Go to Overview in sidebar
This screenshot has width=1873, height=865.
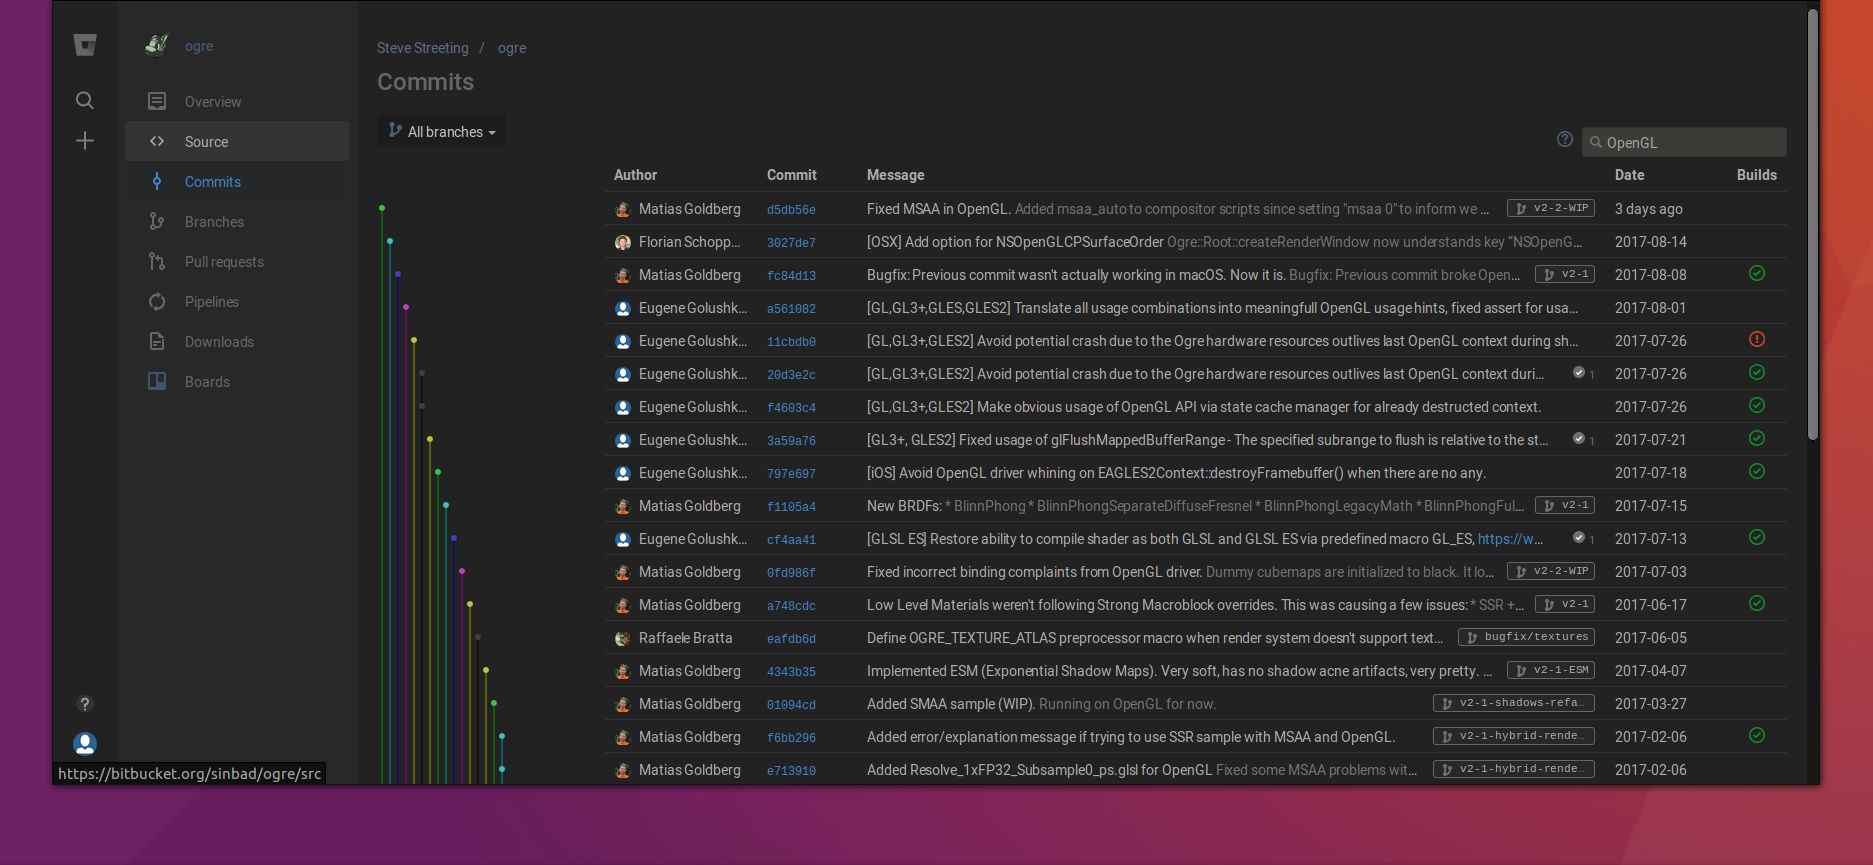click(237, 101)
